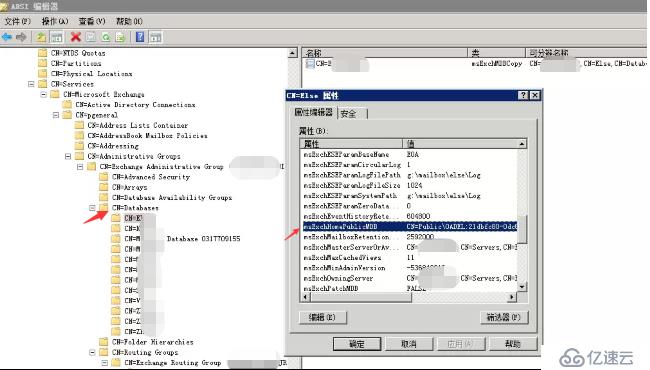The width and height of the screenshot is (650, 370).
Task: Click the dialog title bar question mark button
Action: click(x=523, y=96)
